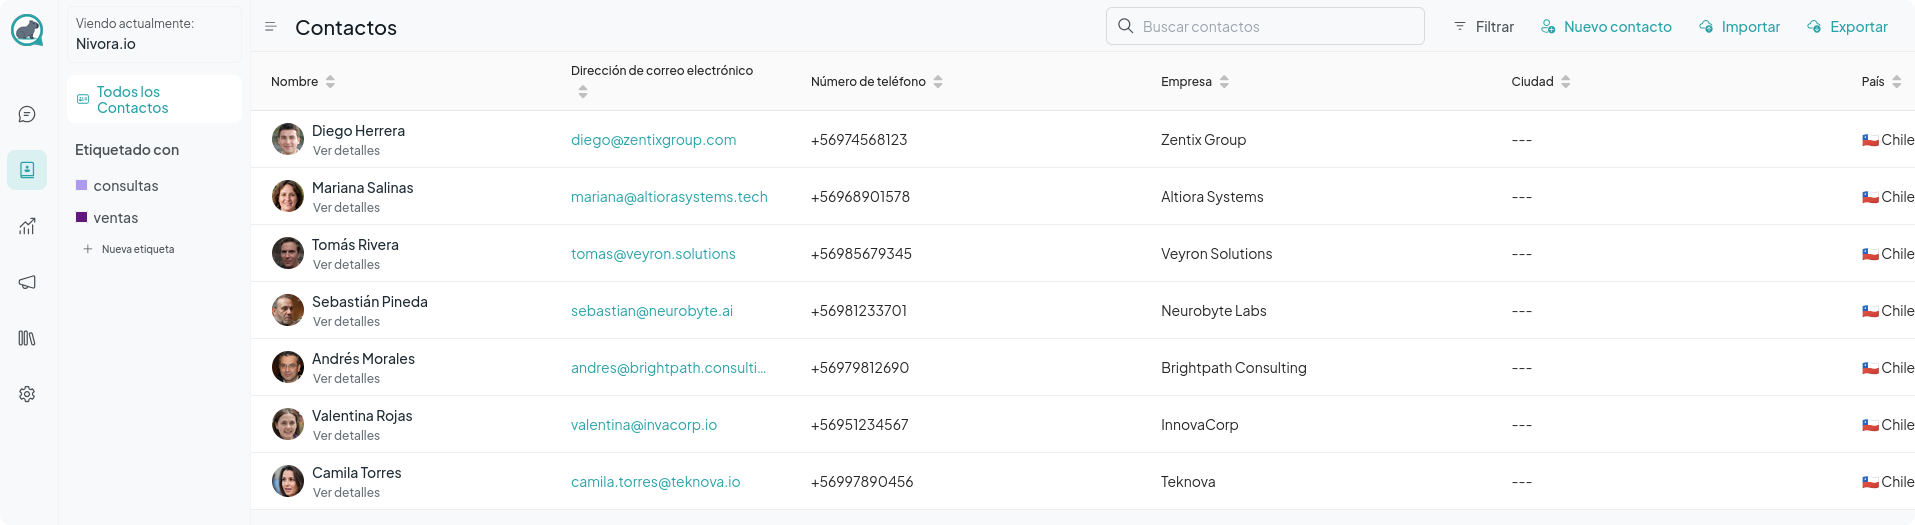Open the Filtrar filter options
Viewport: 1915px width, 525px height.
(1484, 27)
